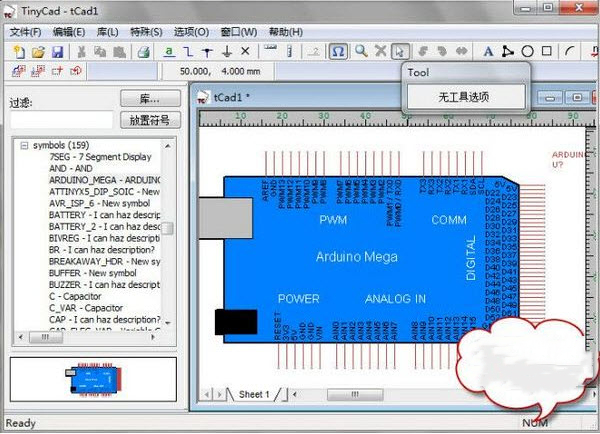Click the 放置符号 button
Screen dimensions: 600x434
(150, 120)
